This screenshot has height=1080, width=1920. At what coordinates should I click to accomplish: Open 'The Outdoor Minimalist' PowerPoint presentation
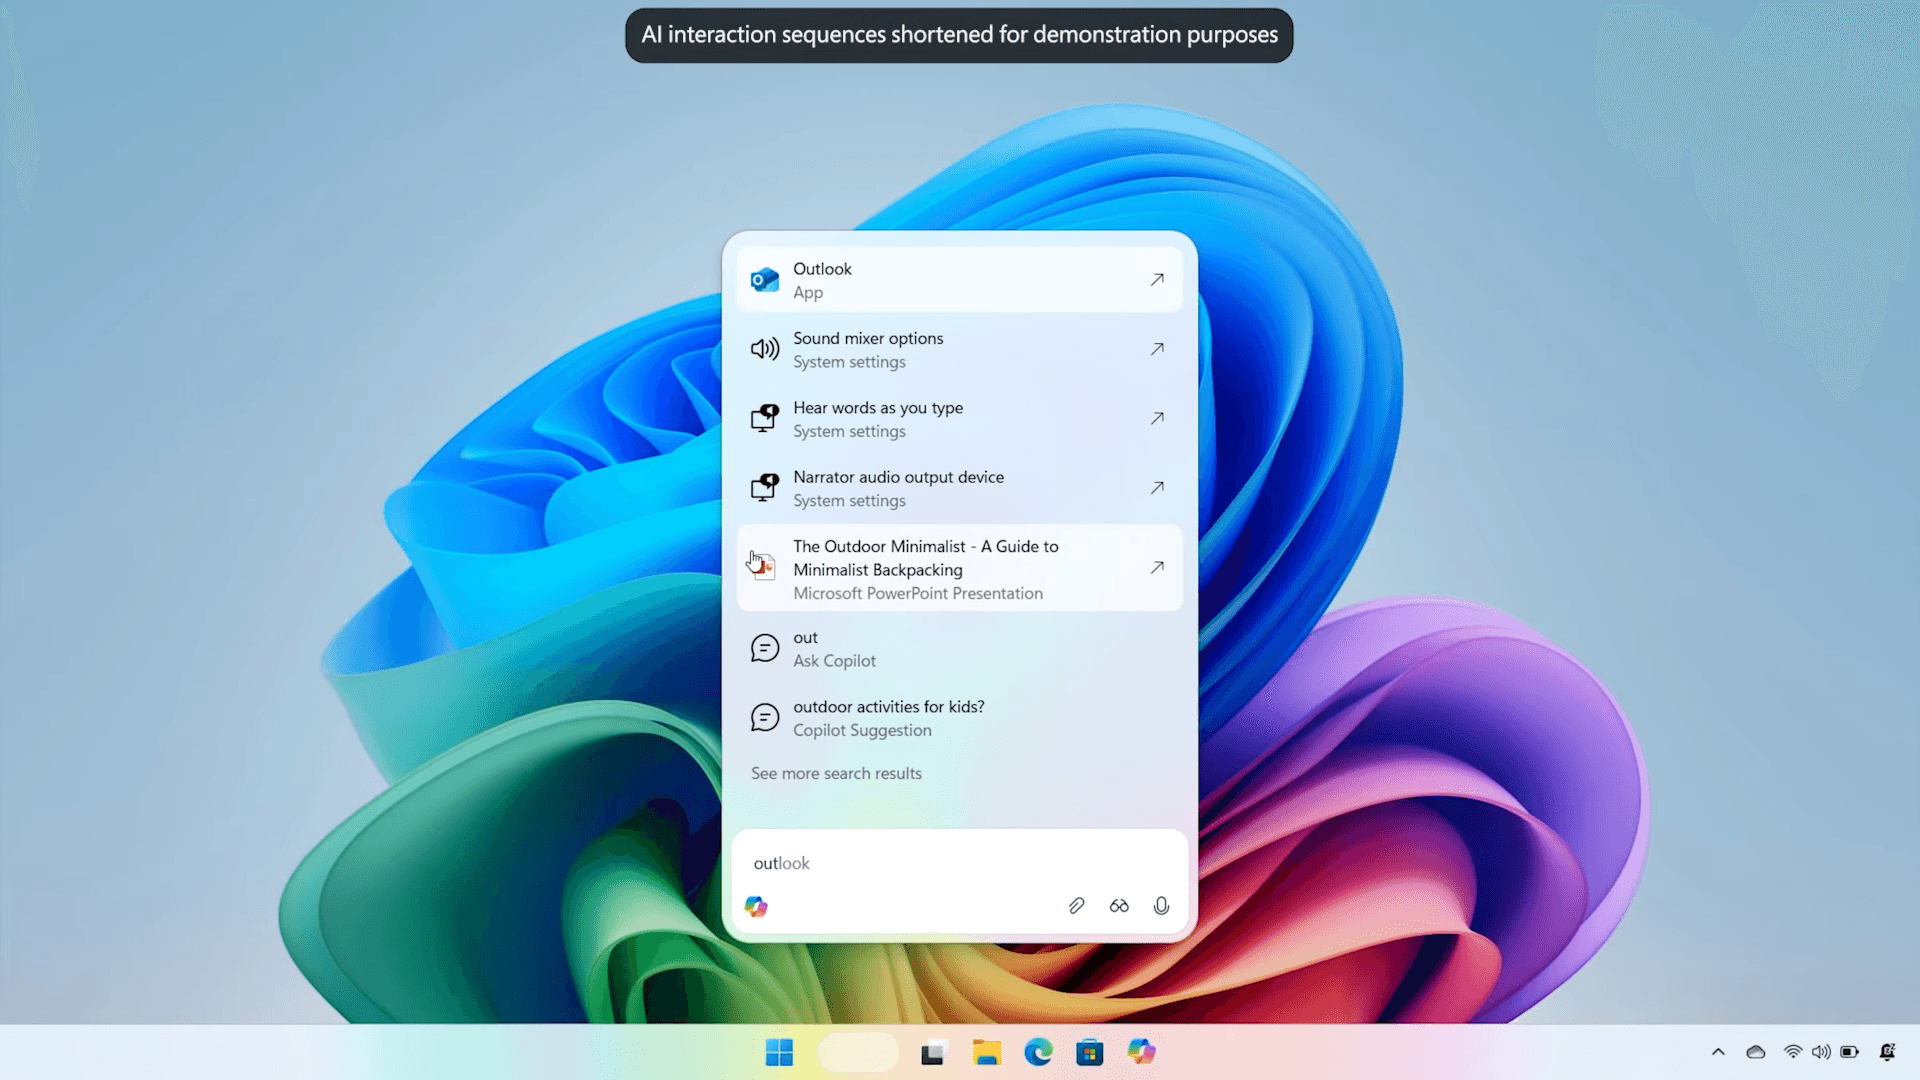pos(925,568)
